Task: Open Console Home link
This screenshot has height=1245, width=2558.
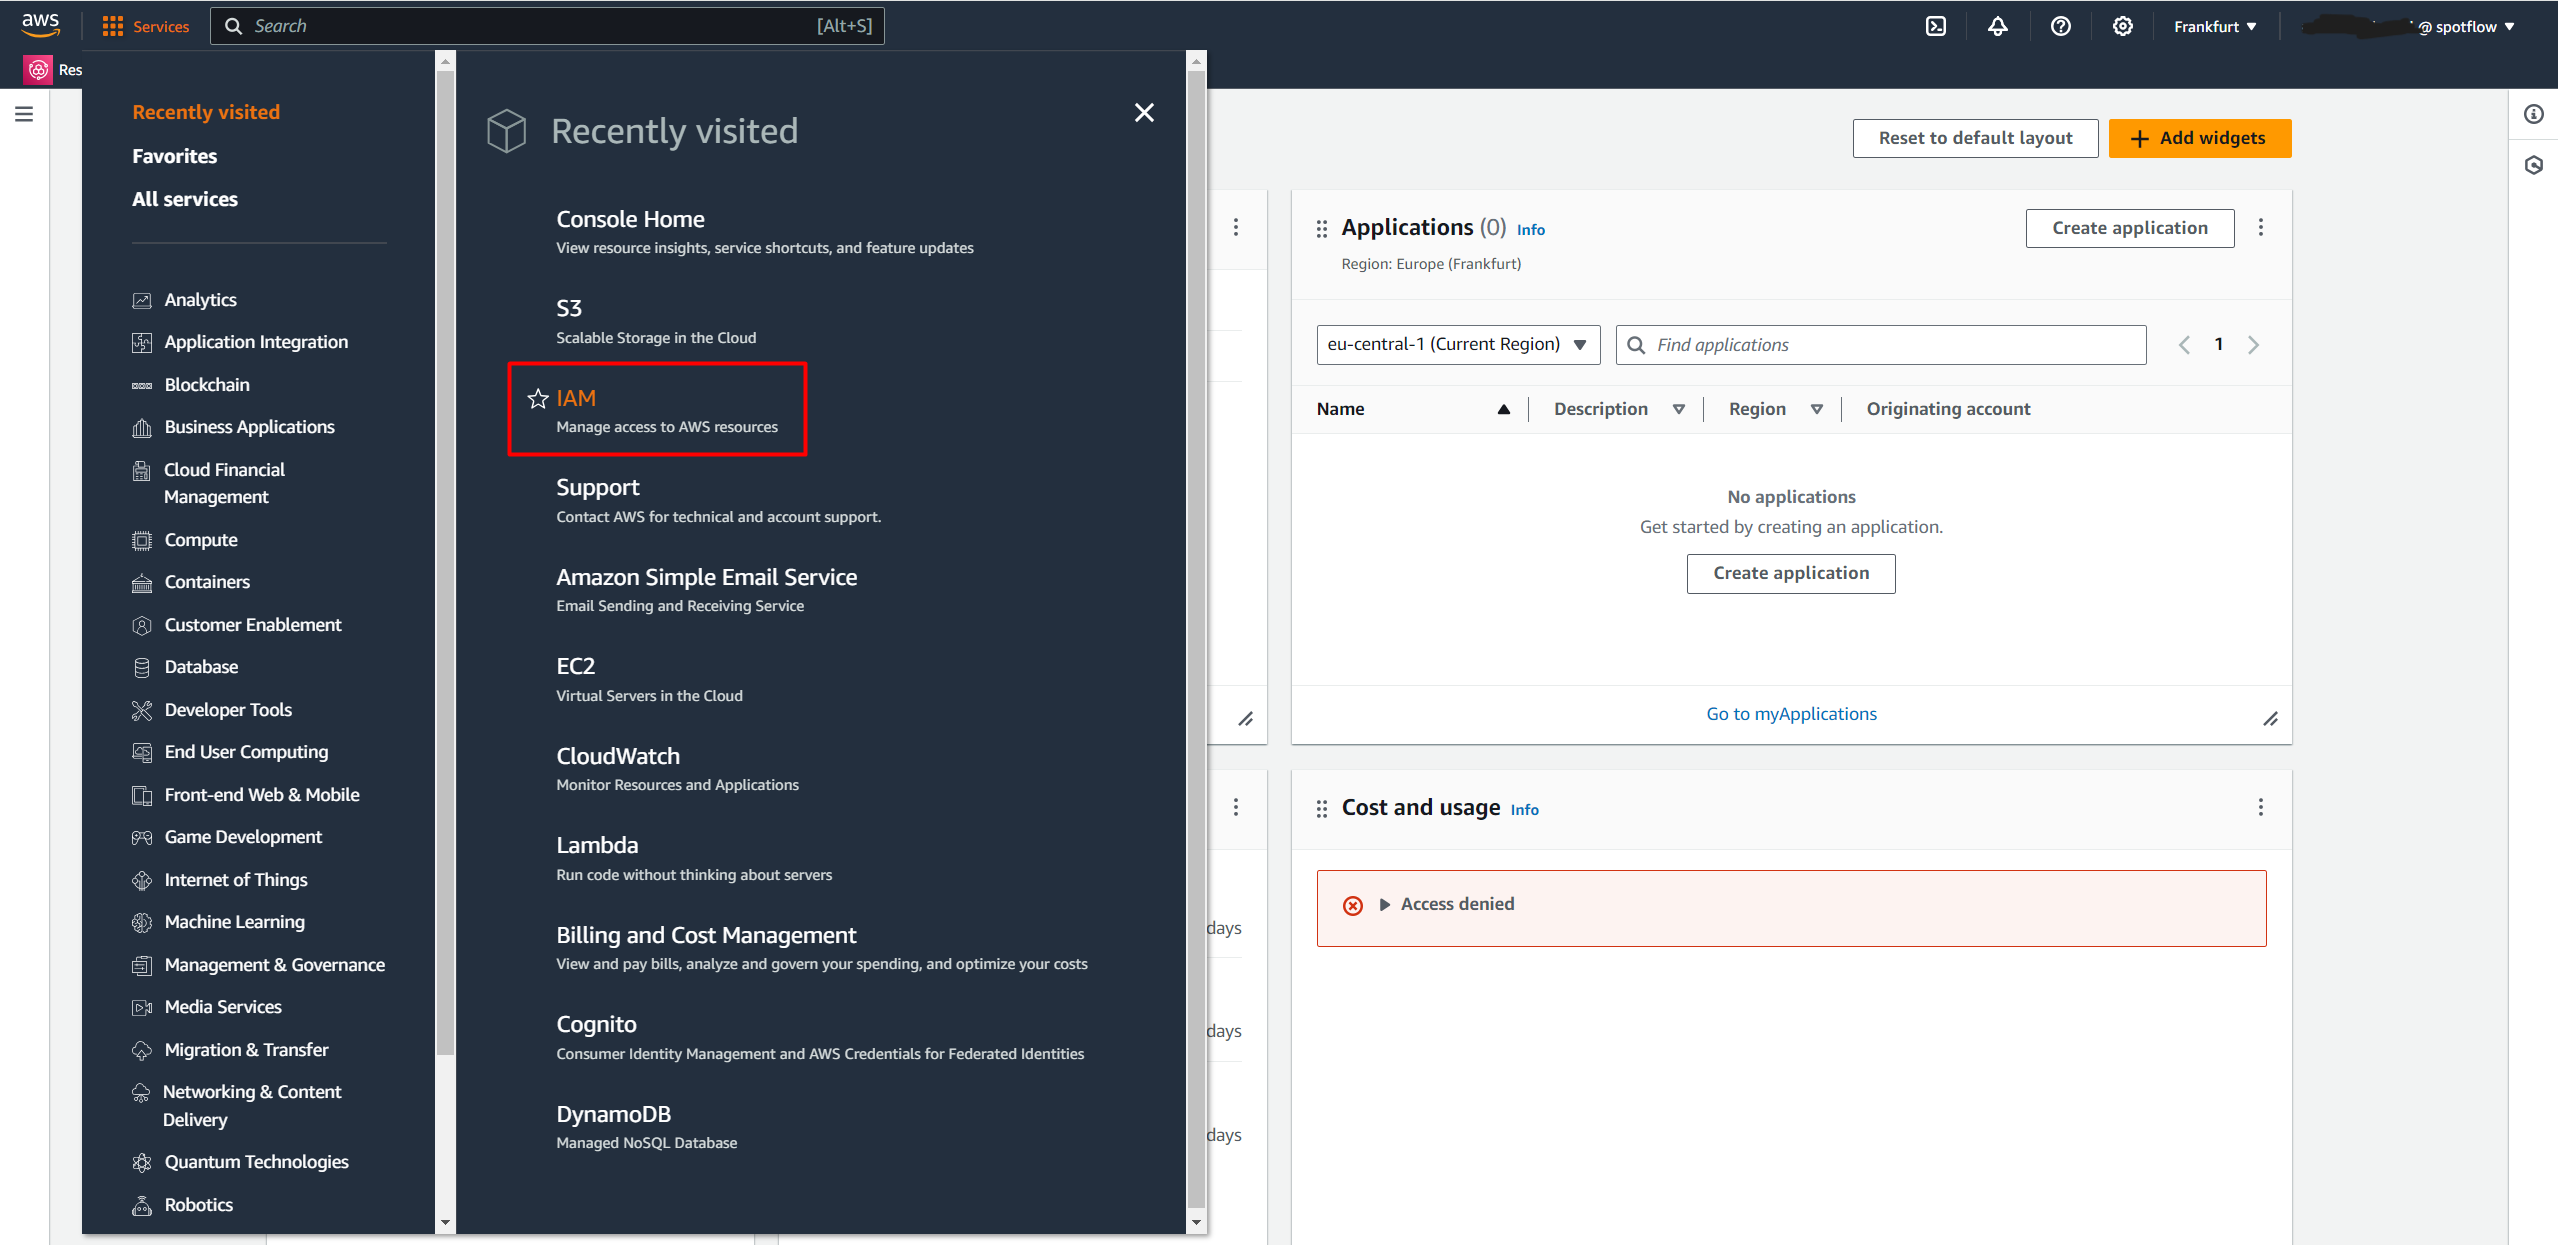Action: click(x=630, y=219)
